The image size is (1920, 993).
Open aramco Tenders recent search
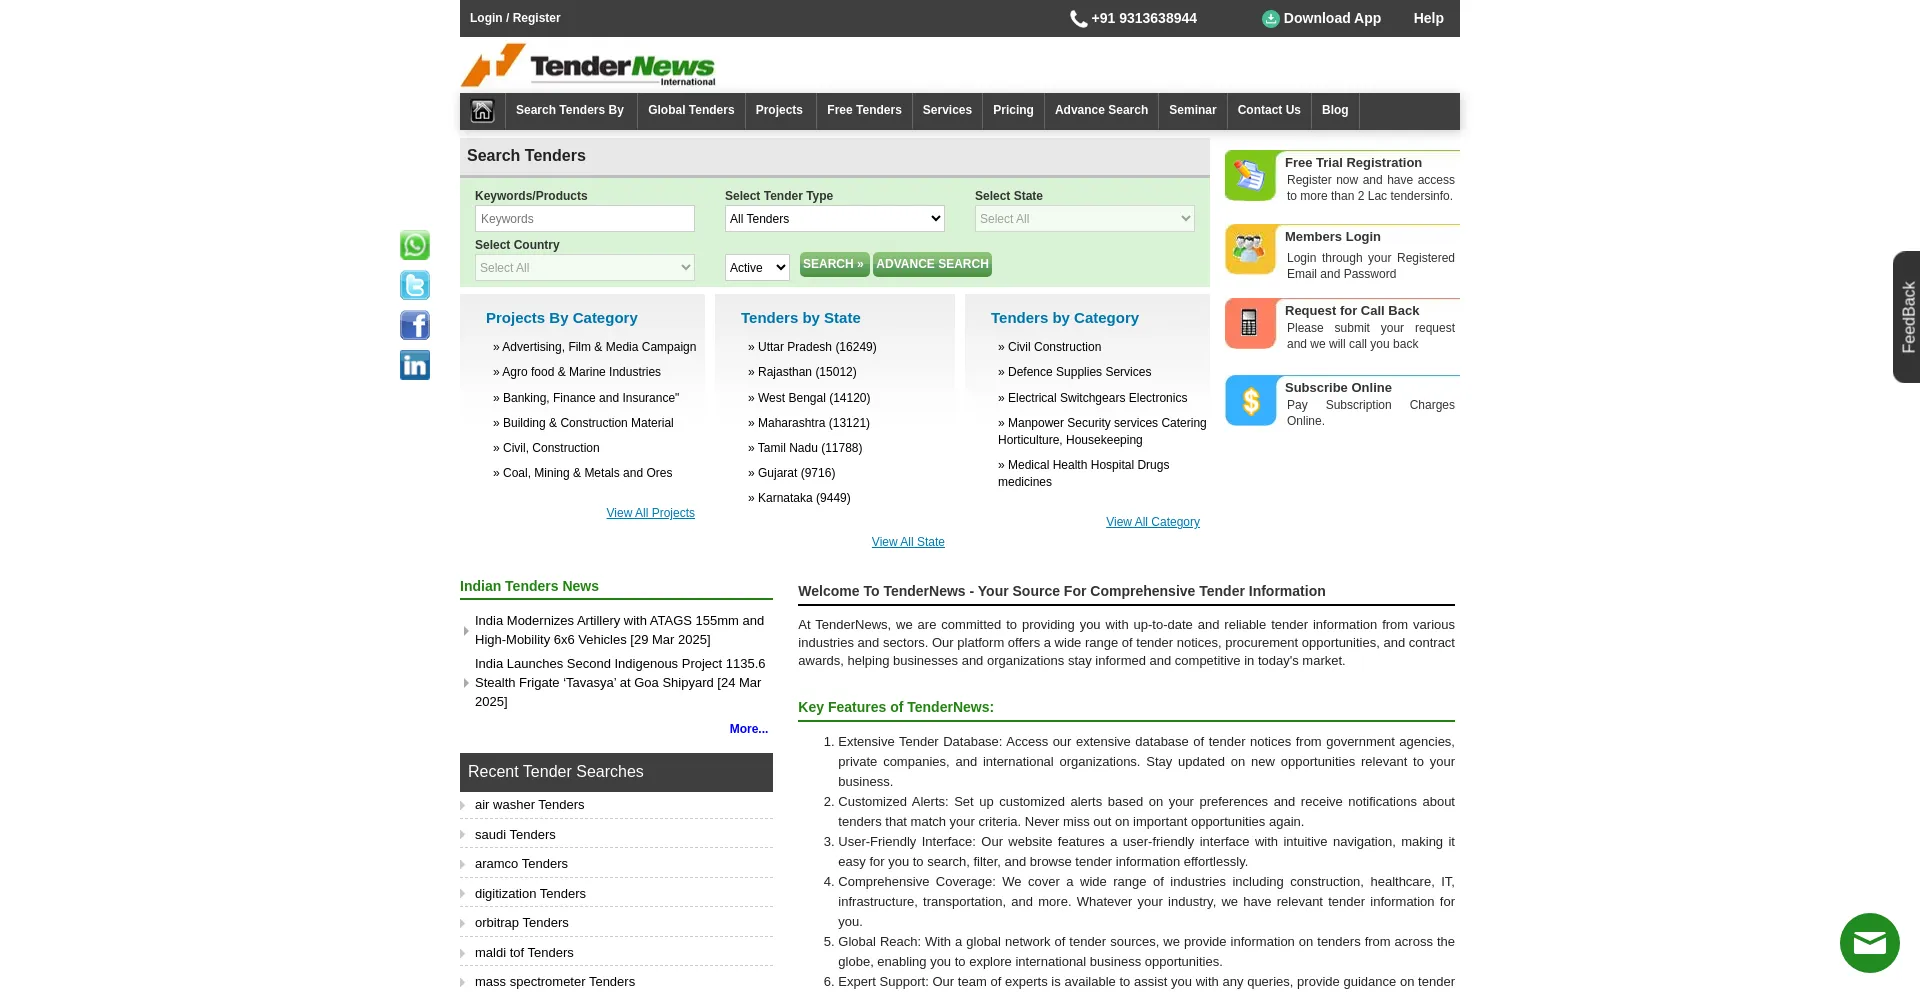point(521,864)
